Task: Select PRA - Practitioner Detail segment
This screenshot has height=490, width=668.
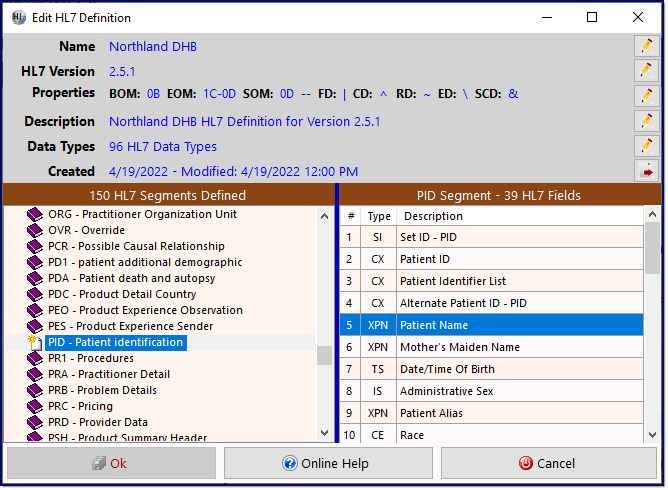Action: tap(109, 375)
